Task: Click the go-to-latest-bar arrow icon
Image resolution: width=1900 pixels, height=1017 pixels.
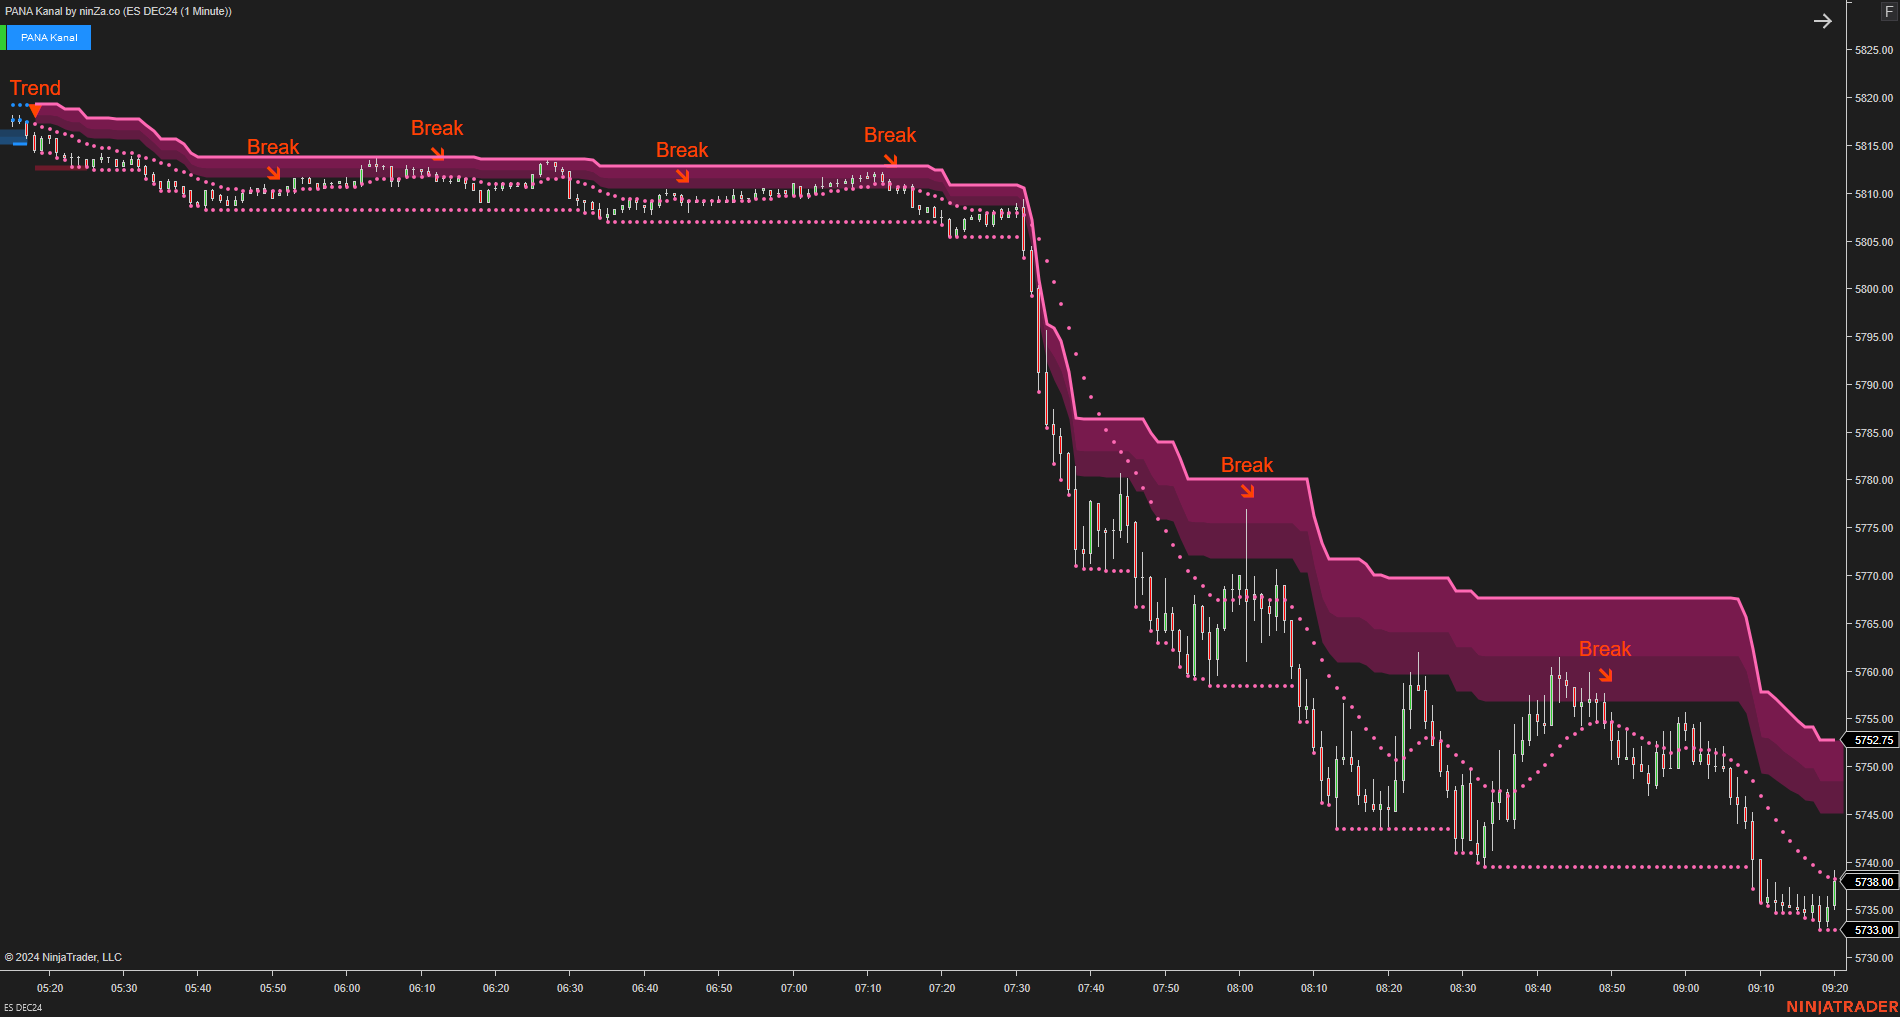Action: tap(1824, 20)
